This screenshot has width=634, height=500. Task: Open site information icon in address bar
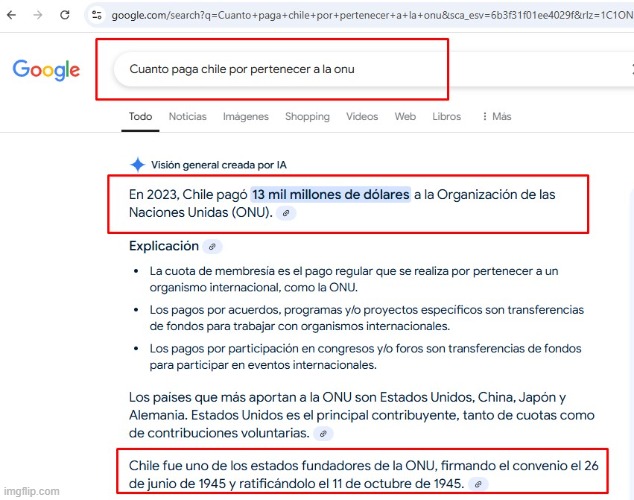point(97,15)
